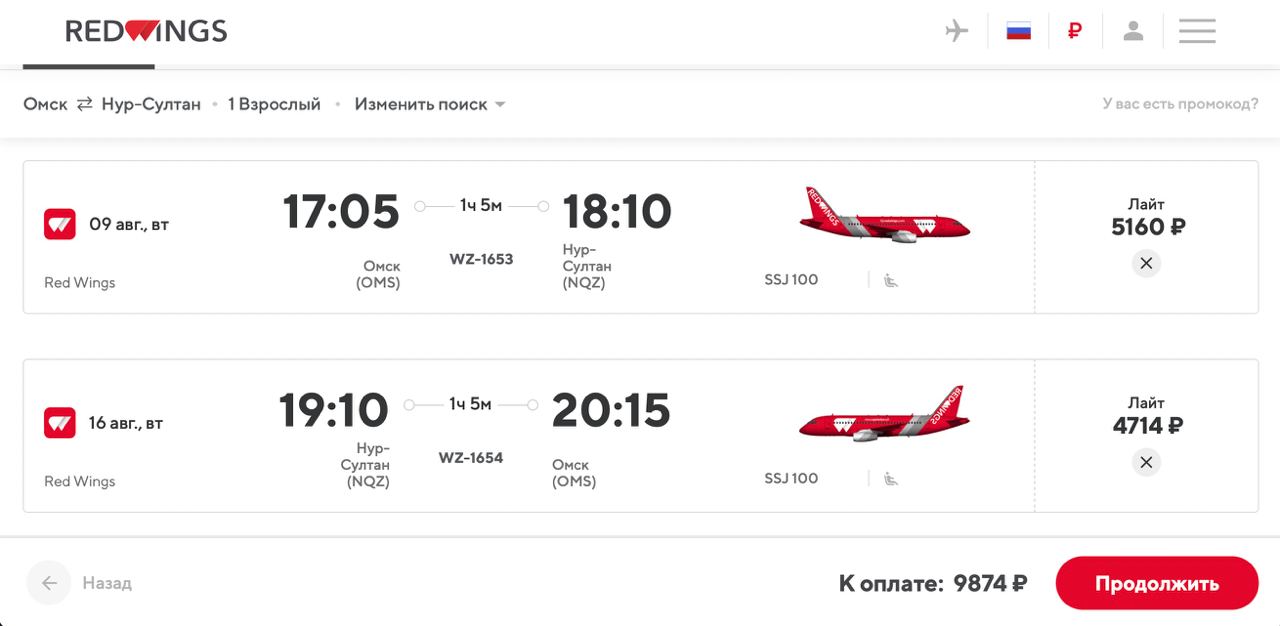Open user profile icon
The height and width of the screenshot is (626, 1280).
point(1133,31)
